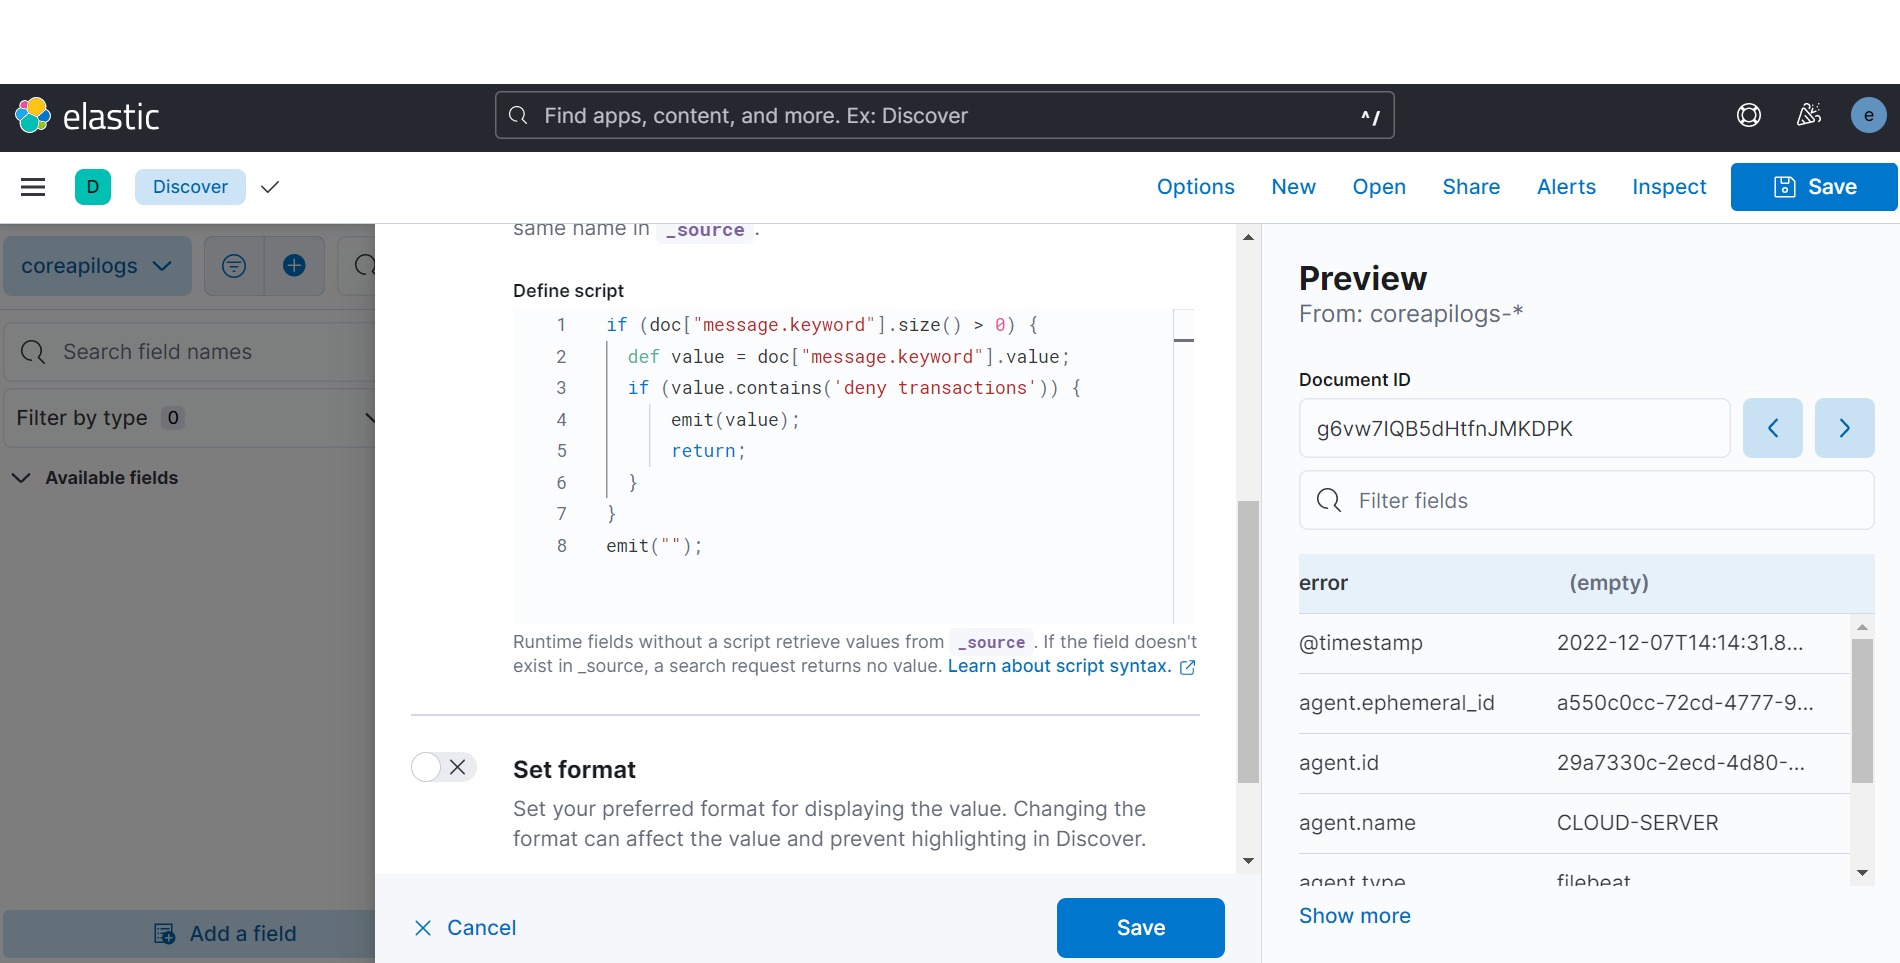
Task: Open the newsfeed celebration icon
Action: [x=1809, y=116]
